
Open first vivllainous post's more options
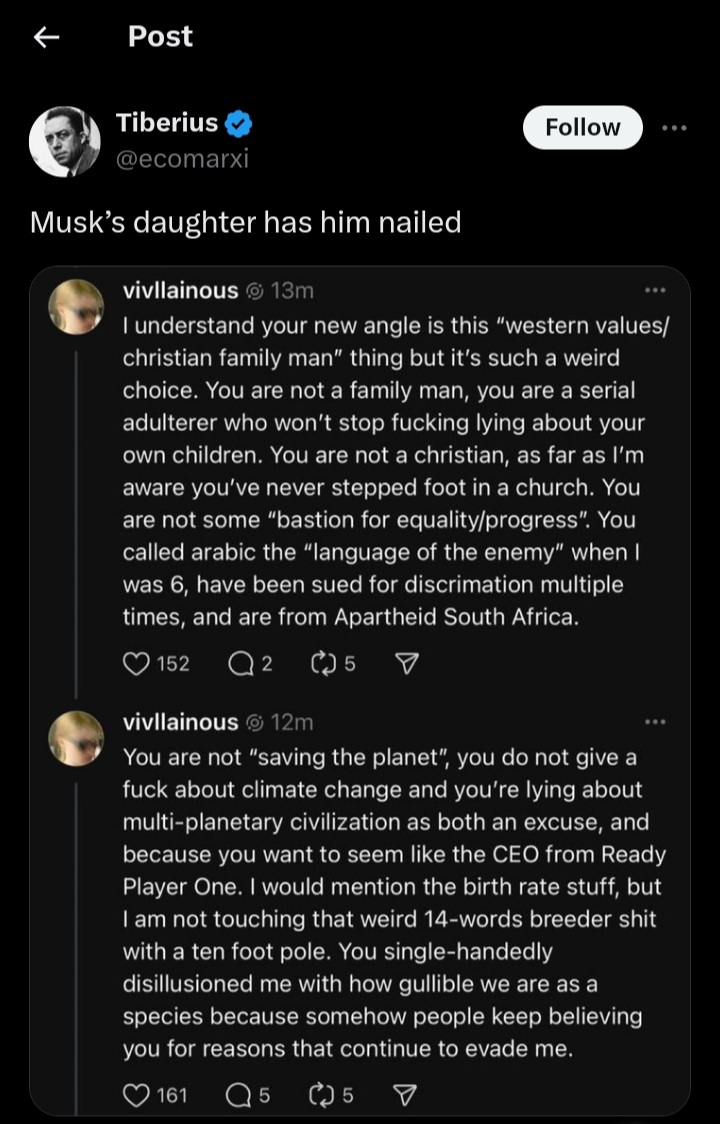[x=655, y=291]
